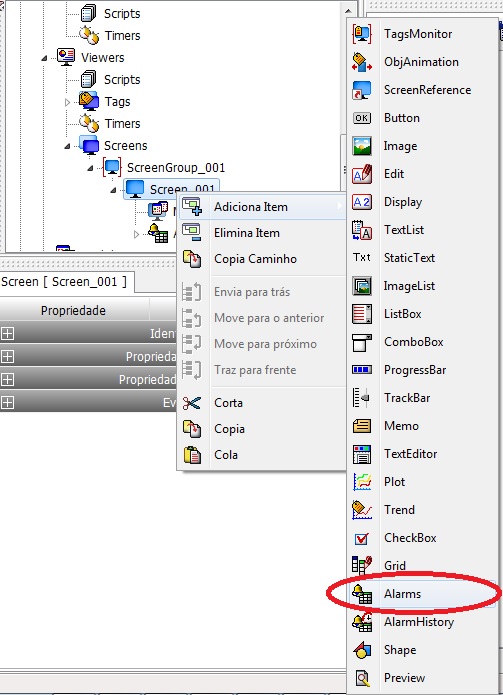Select the Screen [ Screen_001 ] tab
Viewport: 503px width, 695px height.
[x=65, y=282]
